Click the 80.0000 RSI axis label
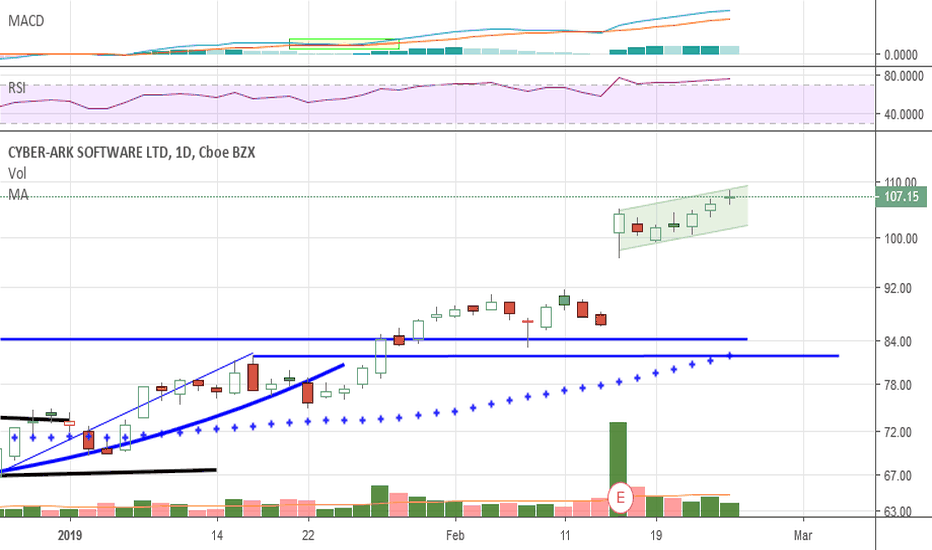 point(903,76)
